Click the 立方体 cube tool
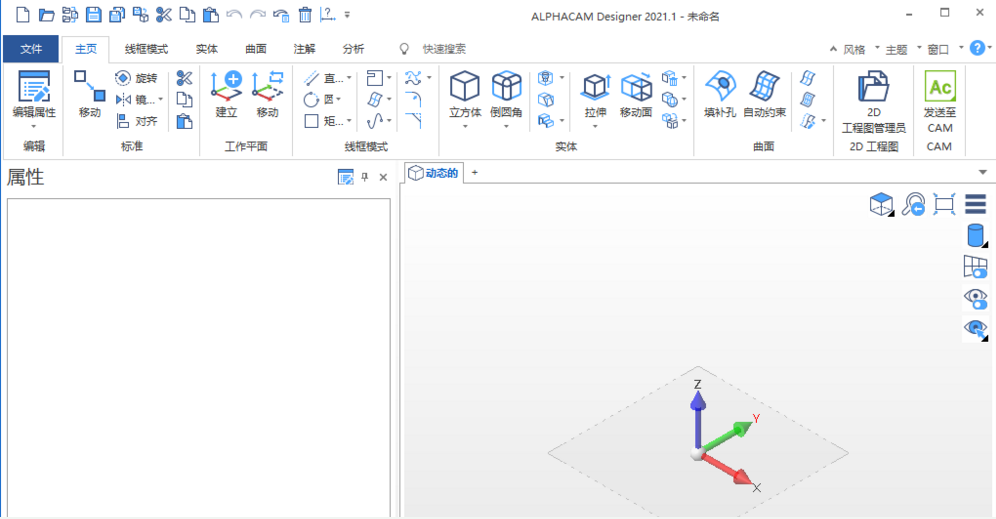This screenshot has width=996, height=519. (x=465, y=98)
